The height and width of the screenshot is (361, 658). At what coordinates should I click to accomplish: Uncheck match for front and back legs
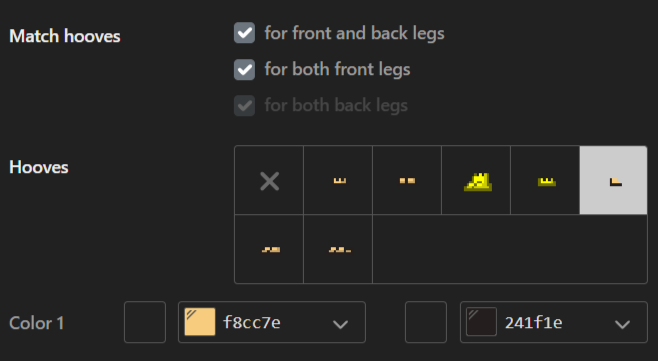pos(244,33)
